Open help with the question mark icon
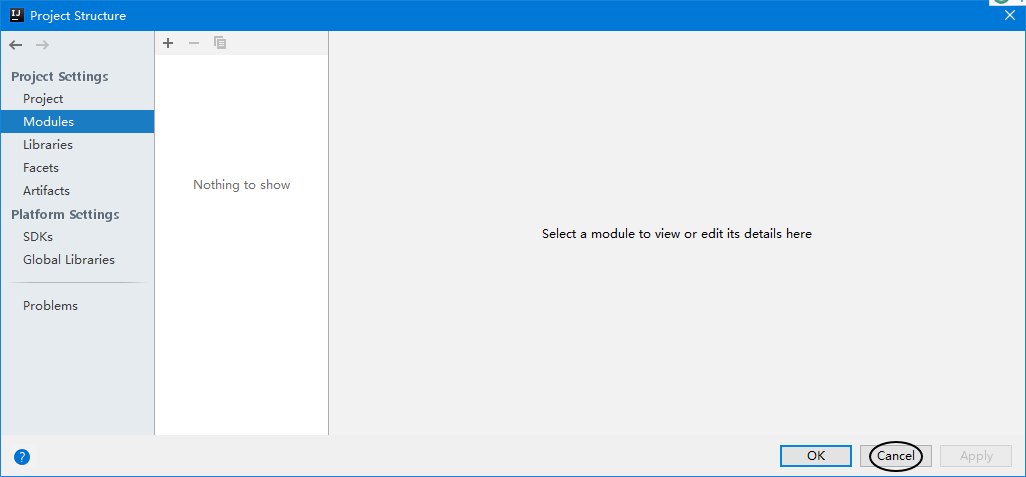The image size is (1026, 477). coord(22,456)
